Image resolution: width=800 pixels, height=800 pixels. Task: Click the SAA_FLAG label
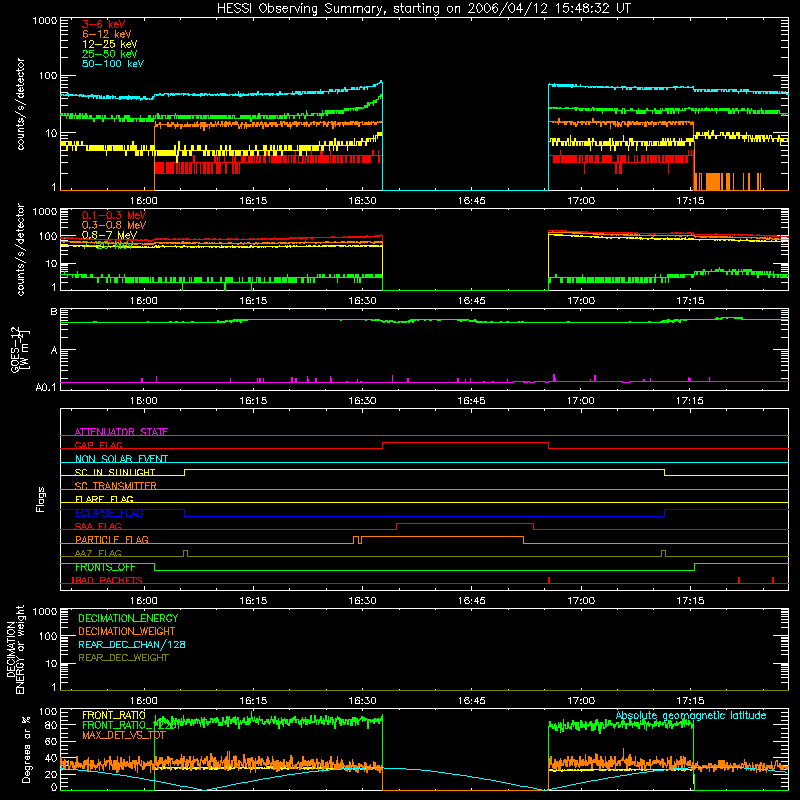click(98, 526)
